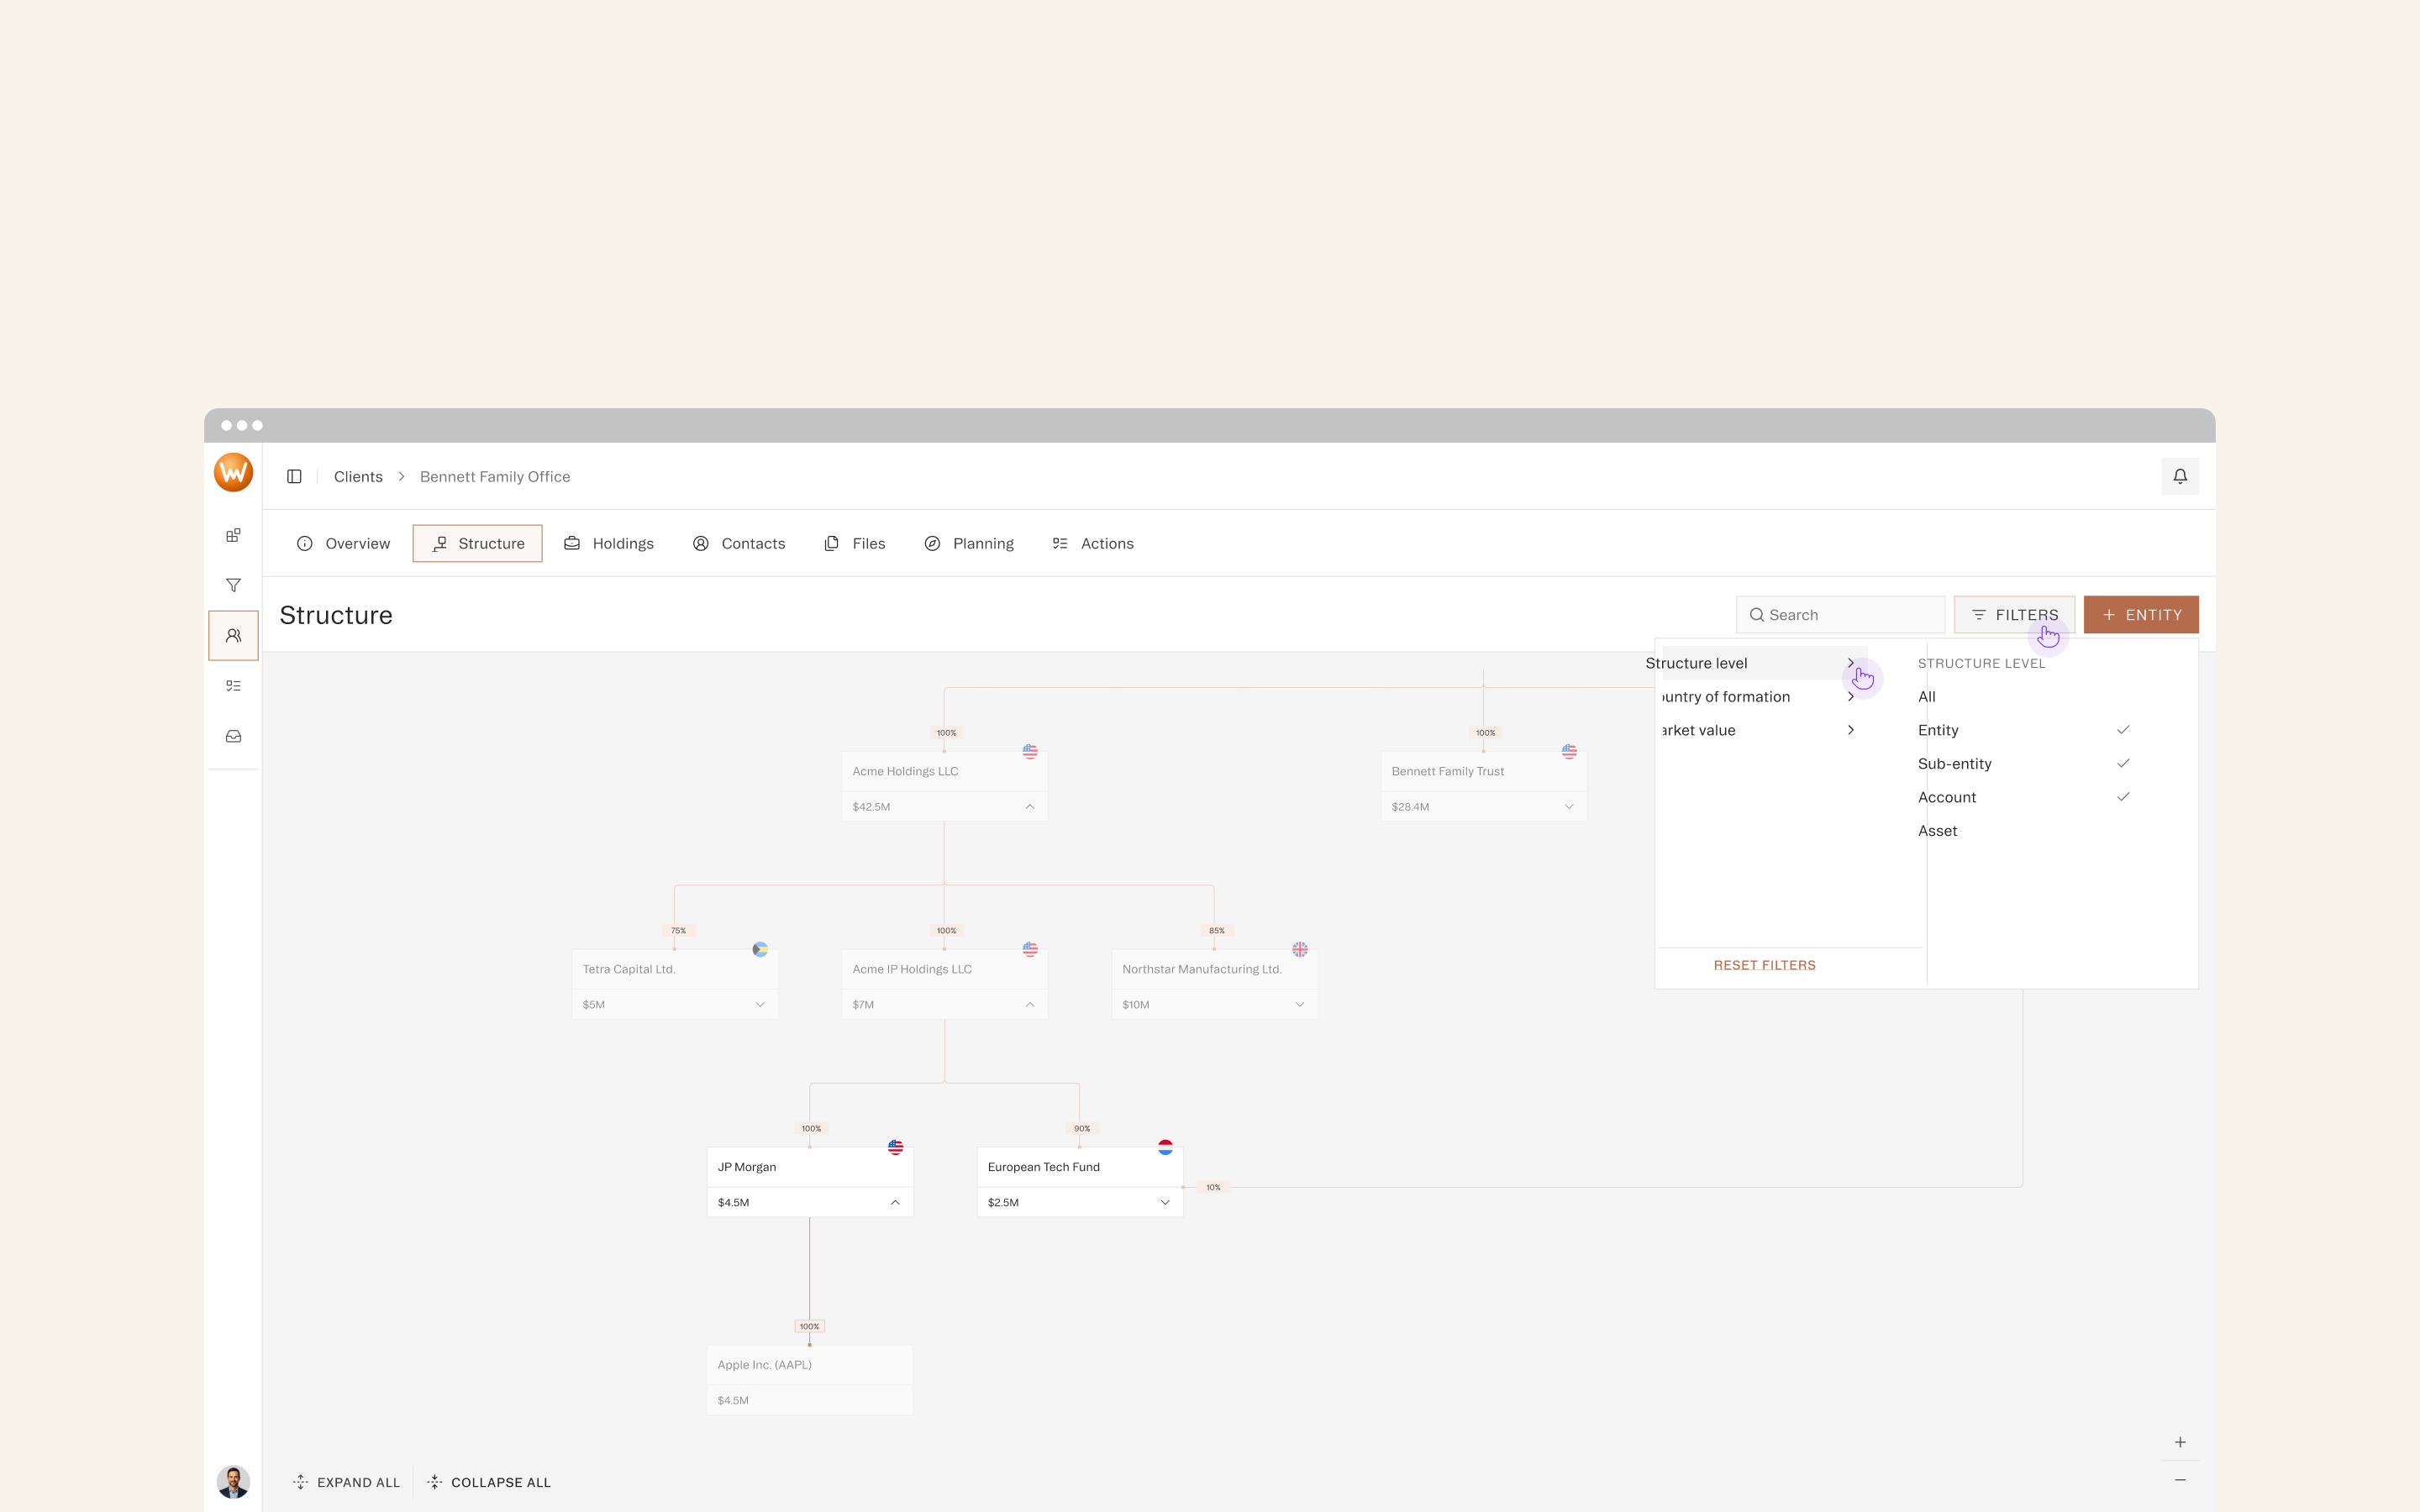Click the Acme IP Holdings LLC name

912,969
